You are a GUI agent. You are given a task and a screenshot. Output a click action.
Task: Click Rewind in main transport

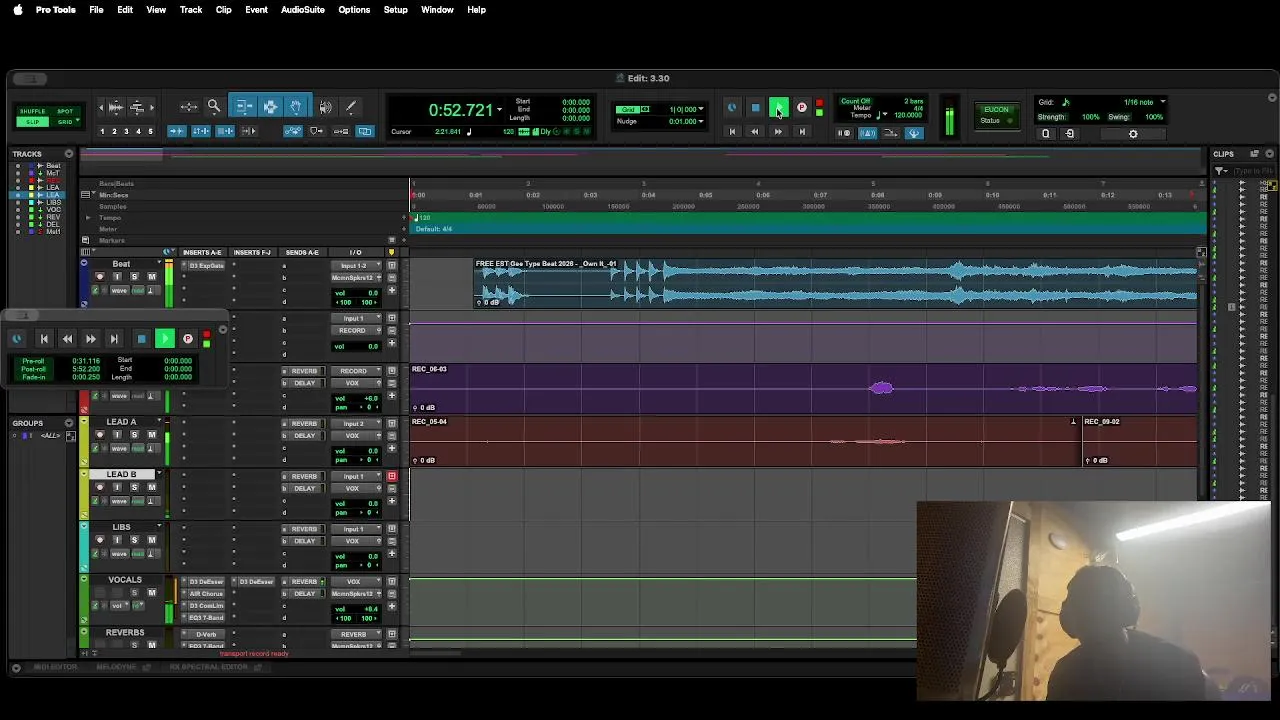click(754, 131)
